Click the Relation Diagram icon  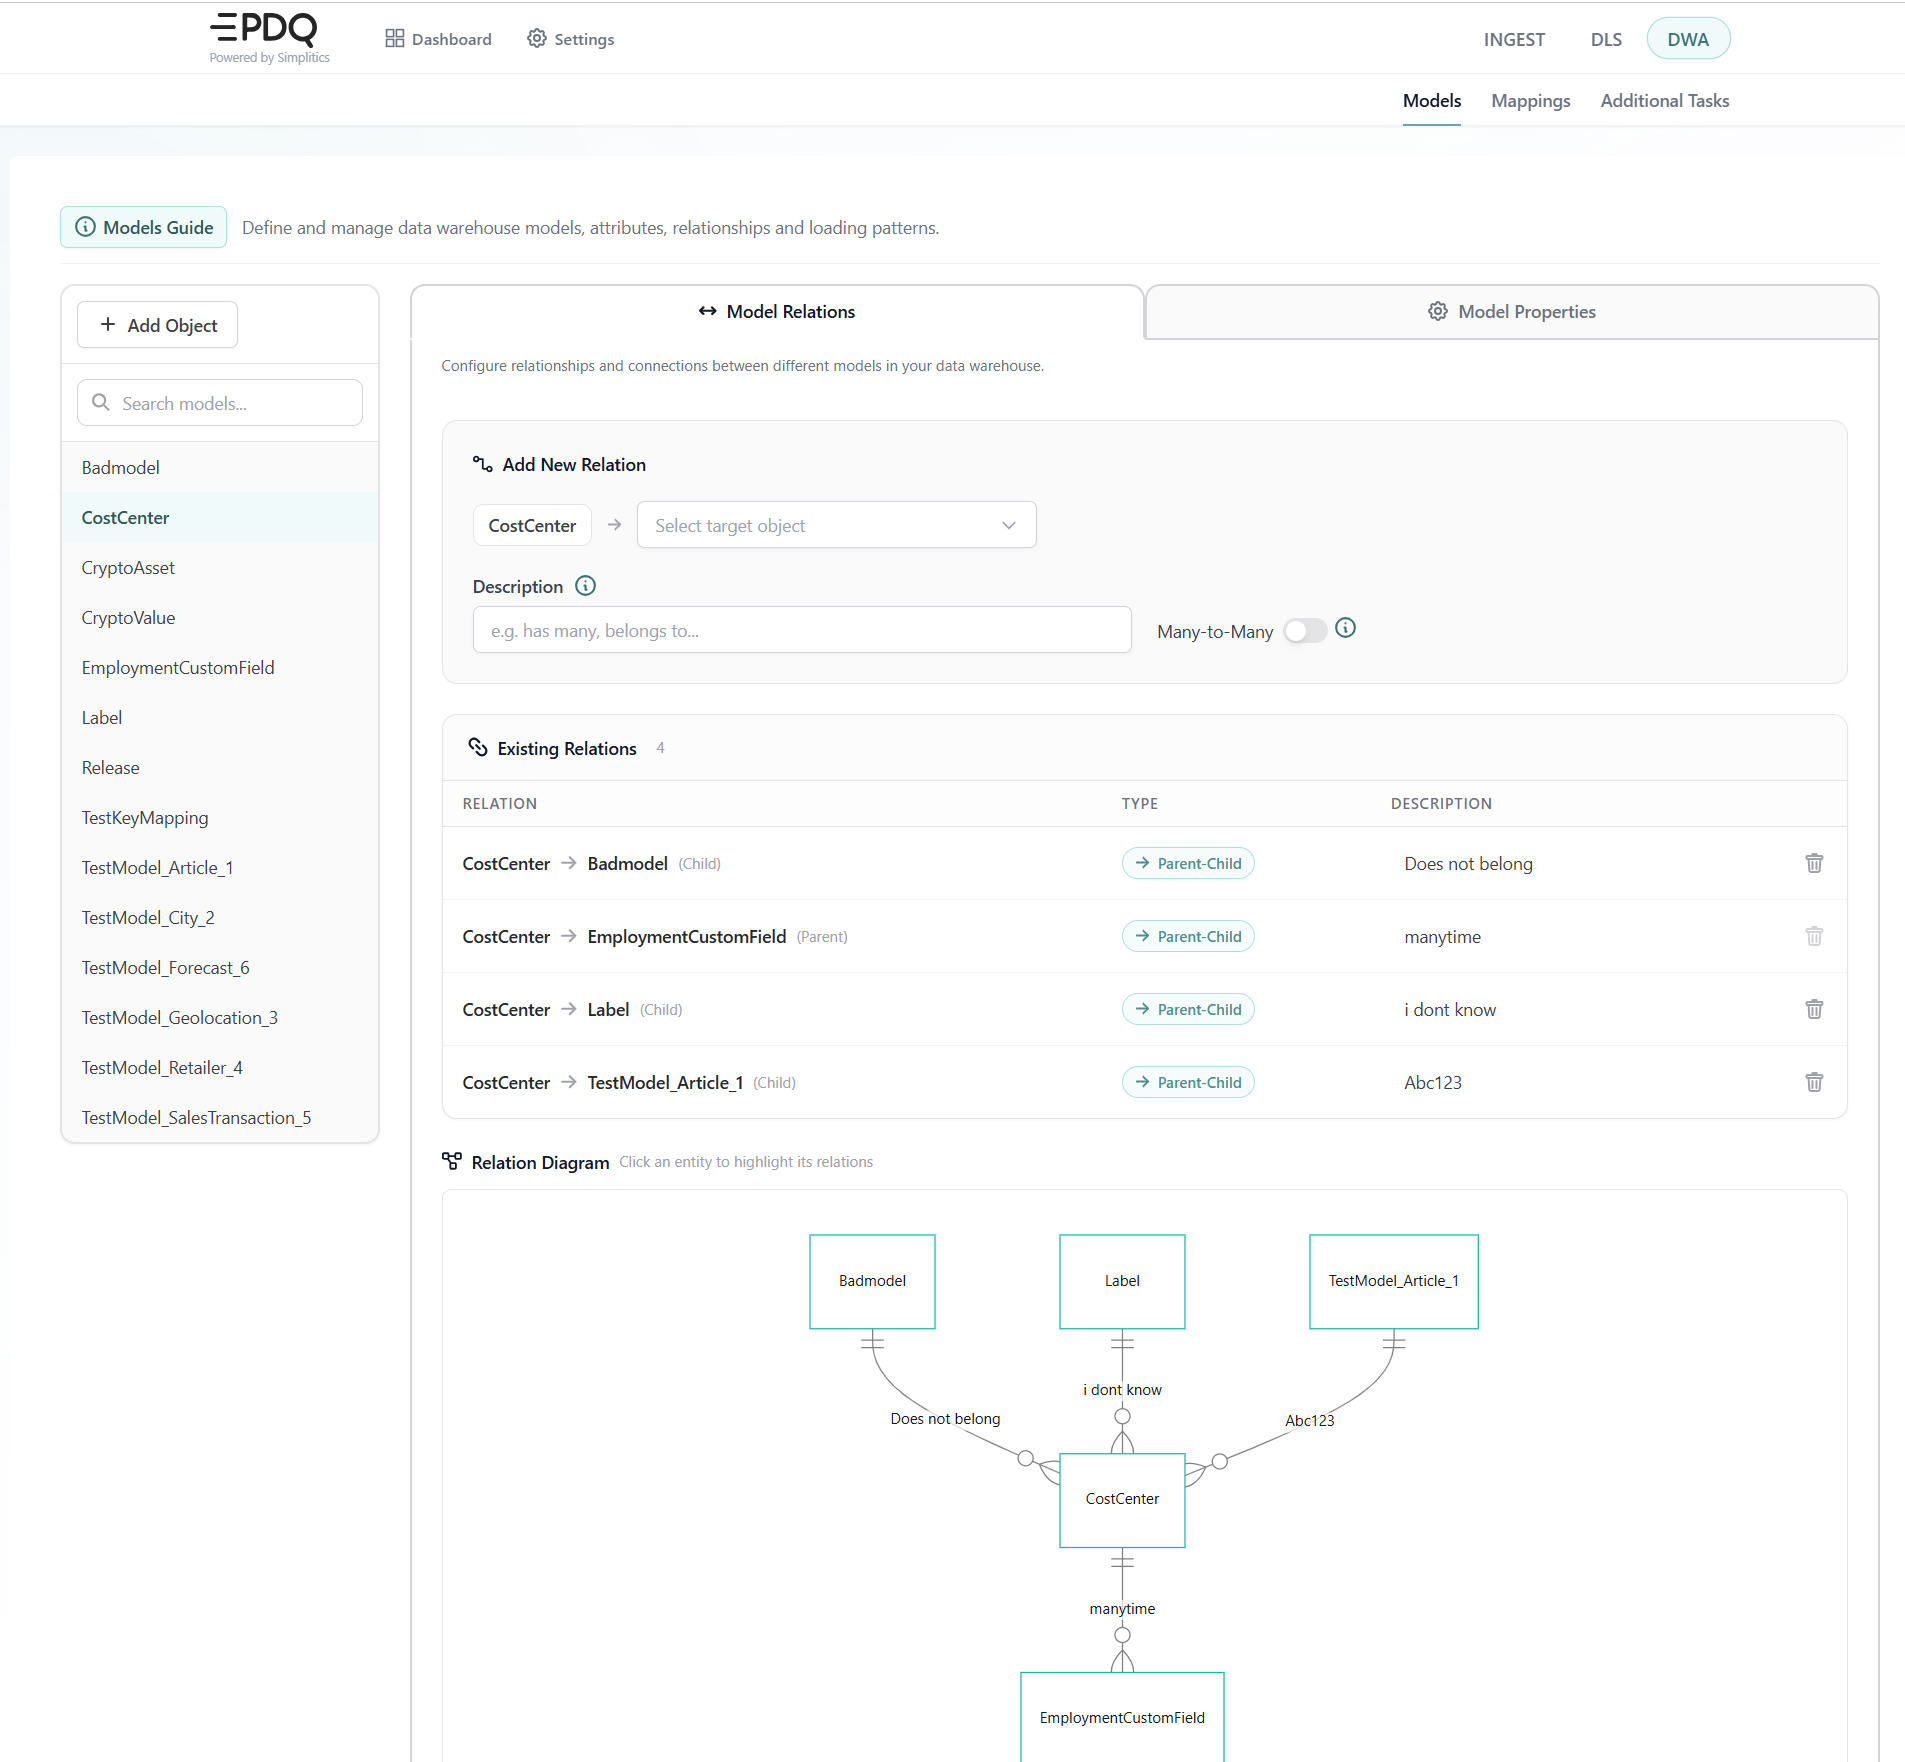coord(452,1161)
